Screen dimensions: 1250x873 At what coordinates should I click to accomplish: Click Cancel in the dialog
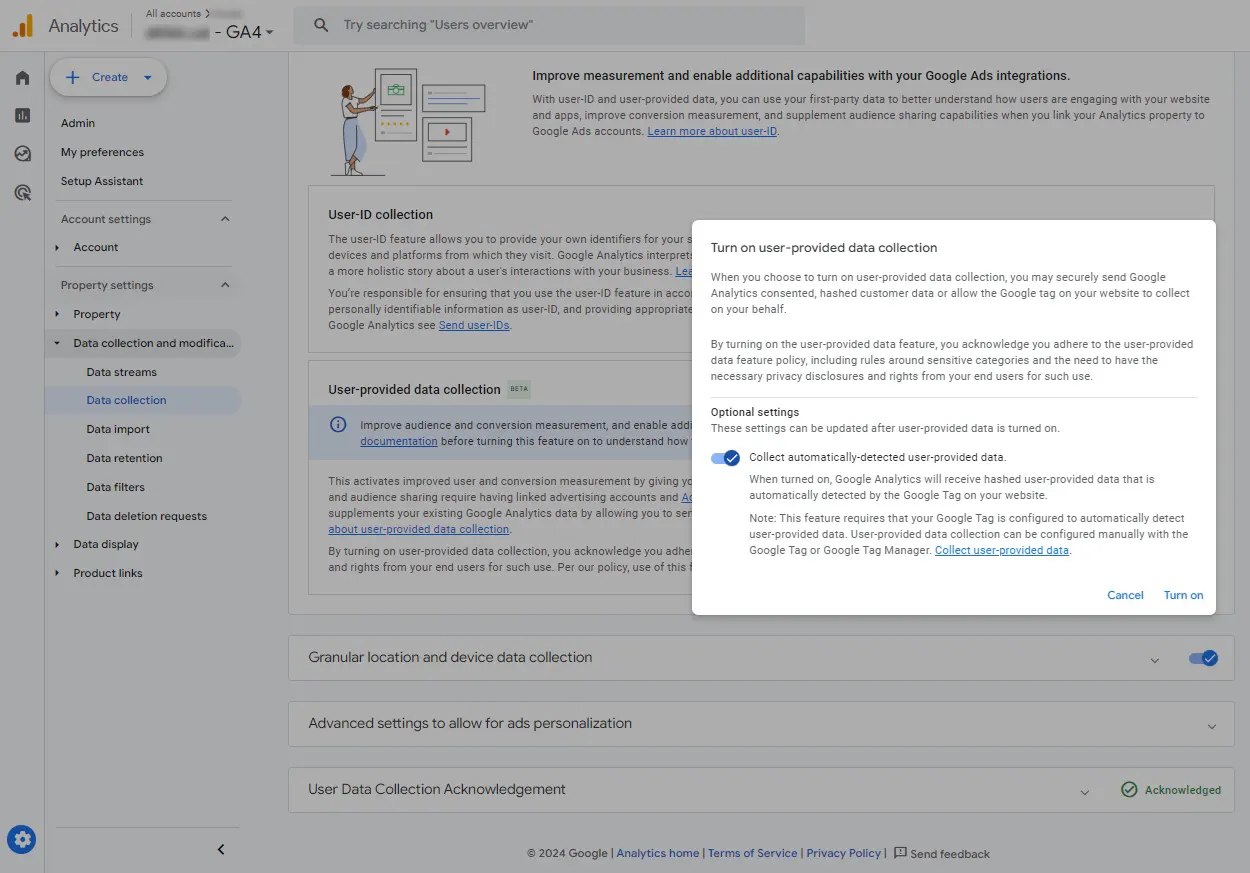pyautogui.click(x=1125, y=595)
